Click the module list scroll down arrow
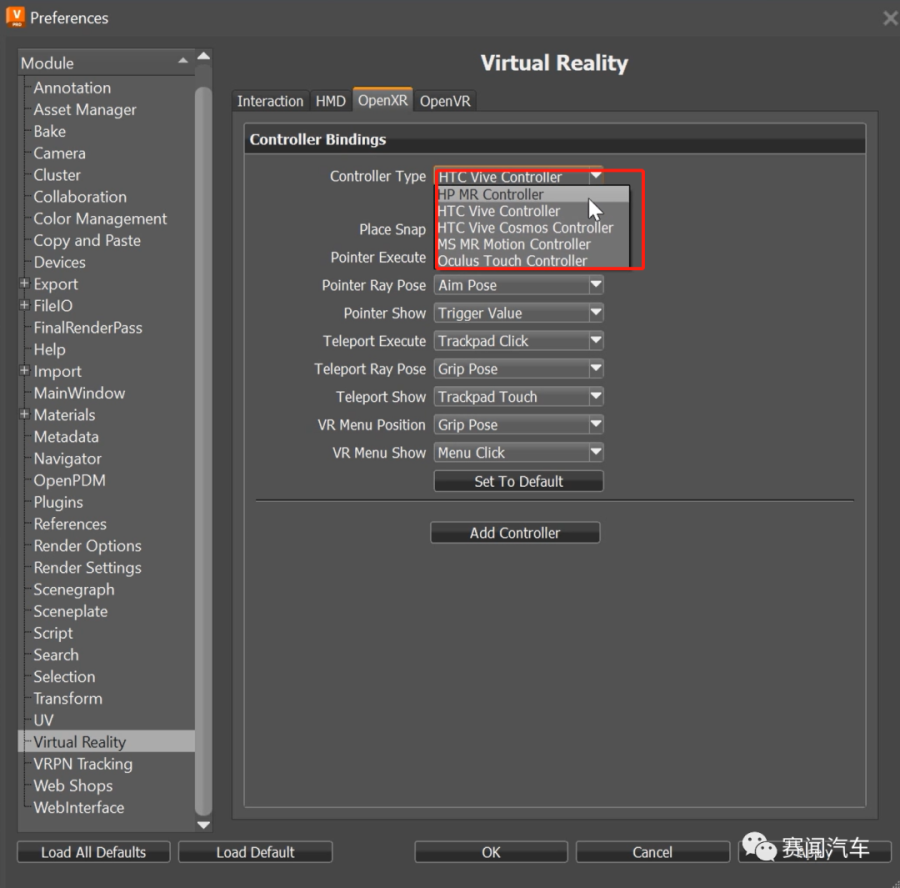 tap(204, 825)
